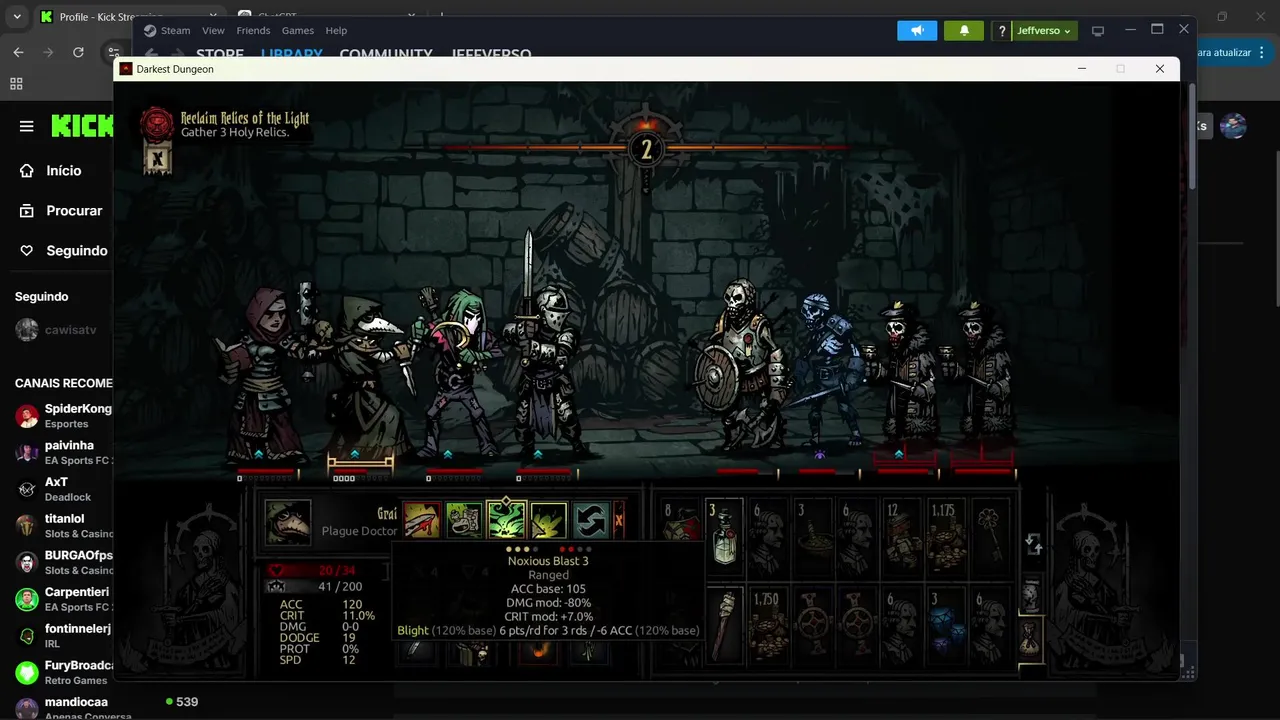Open the View menu in Steam
Screen dimensions: 1280x720
[x=213, y=31]
